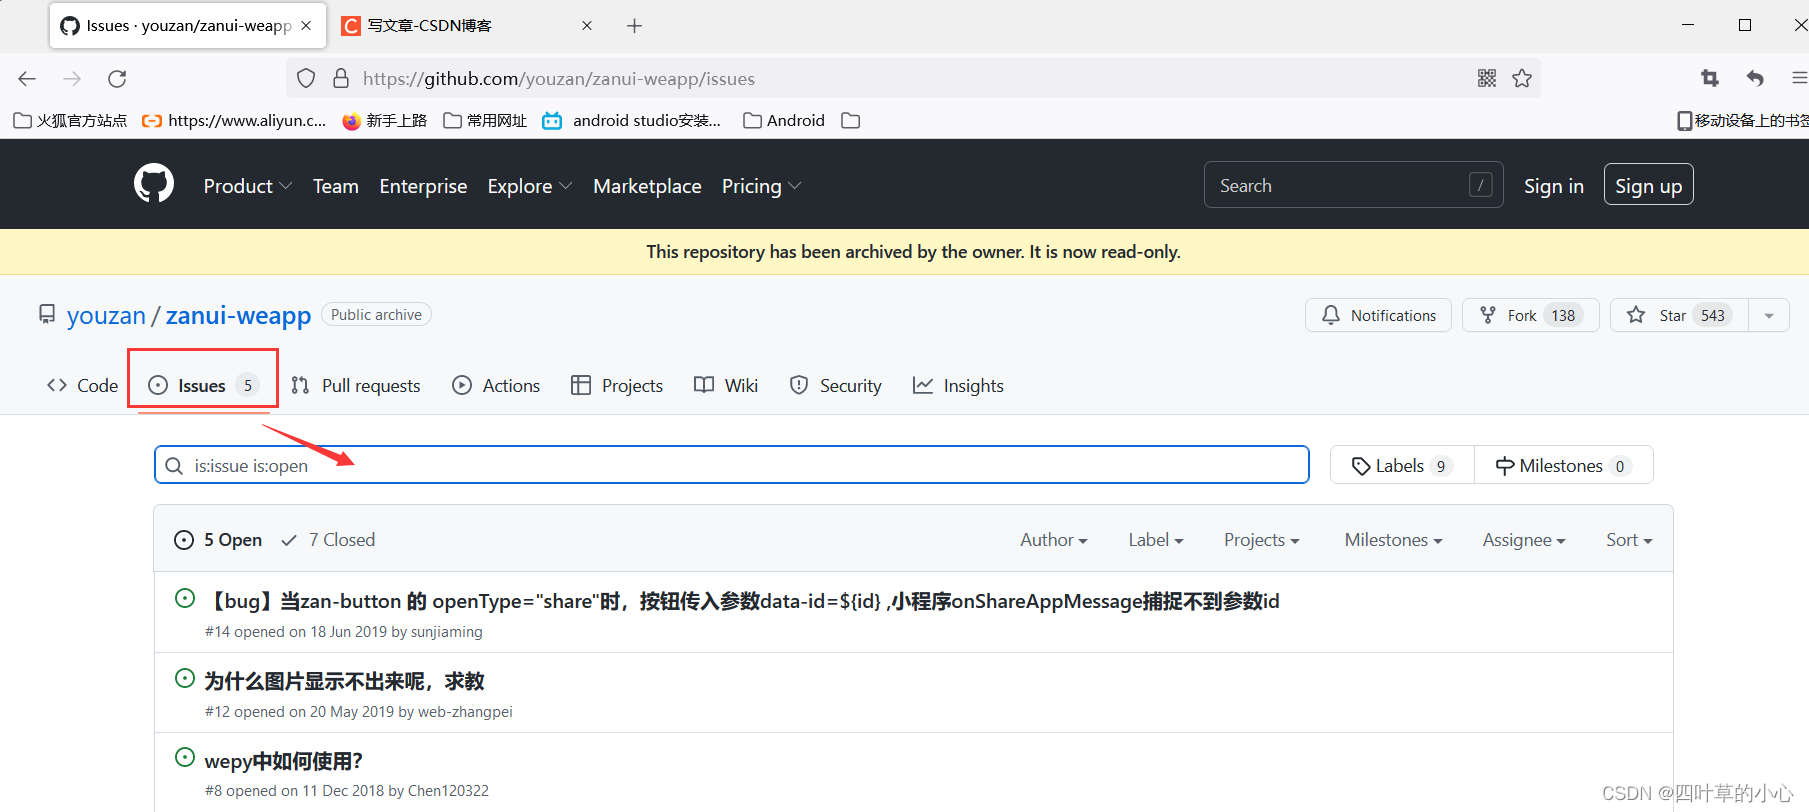Switch to the Code tab

click(82, 386)
